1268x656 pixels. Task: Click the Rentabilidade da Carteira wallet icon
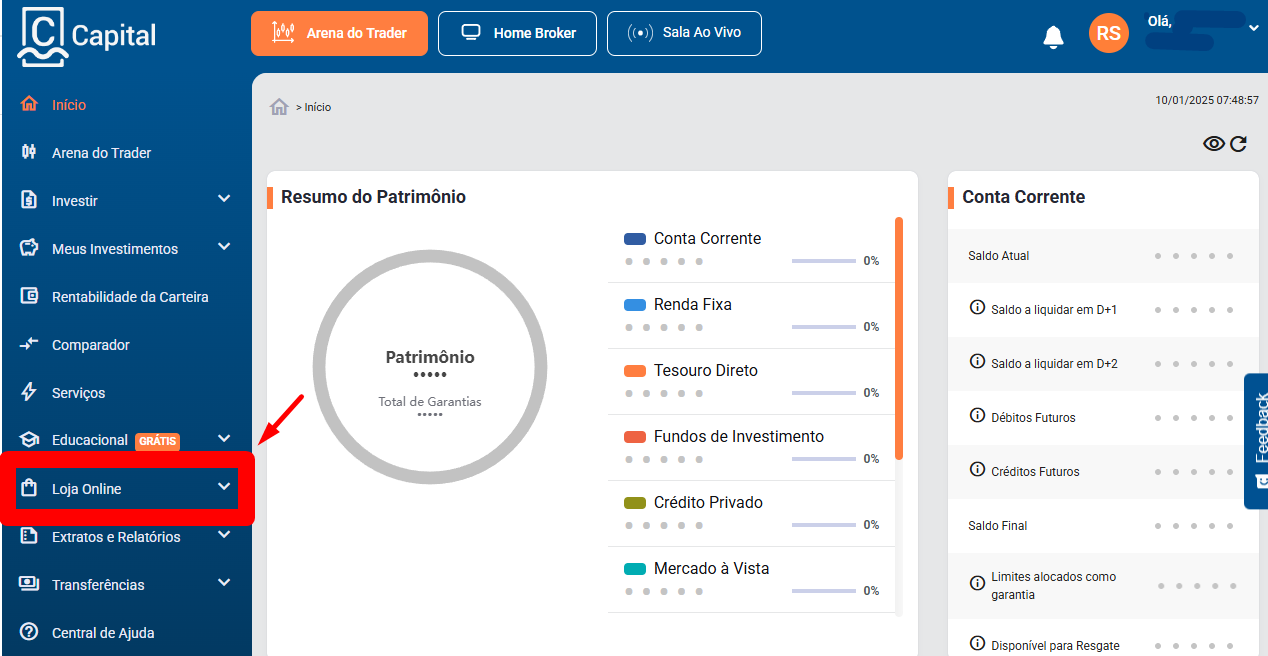(x=29, y=296)
